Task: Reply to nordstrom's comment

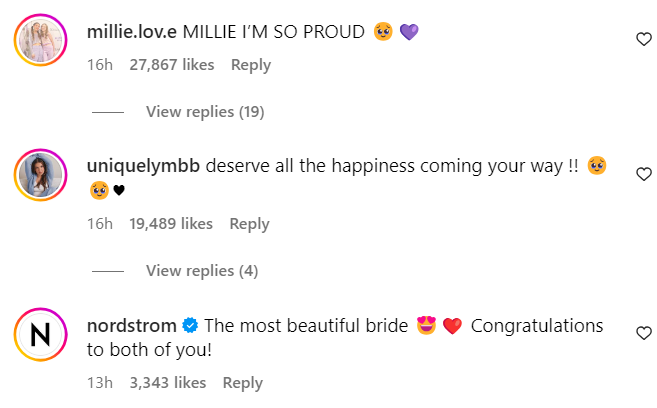Action: [243, 383]
